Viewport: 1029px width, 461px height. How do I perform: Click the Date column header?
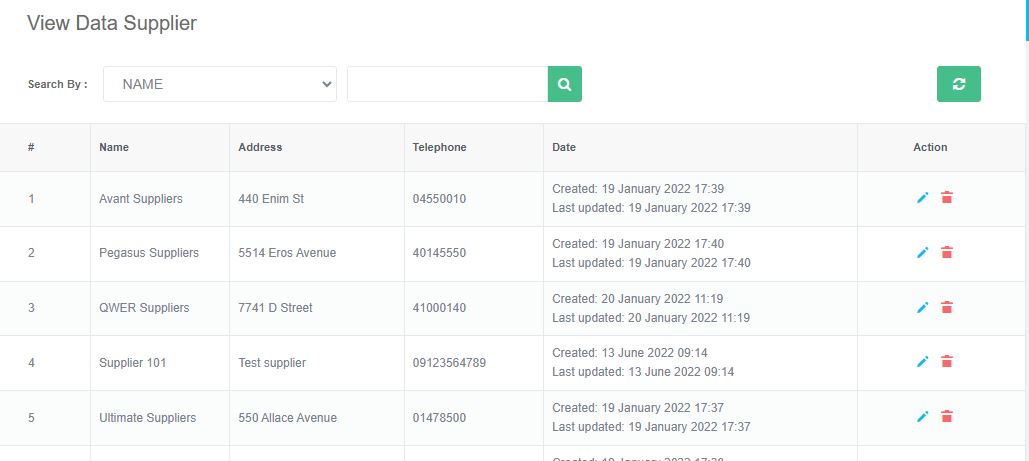pos(564,147)
